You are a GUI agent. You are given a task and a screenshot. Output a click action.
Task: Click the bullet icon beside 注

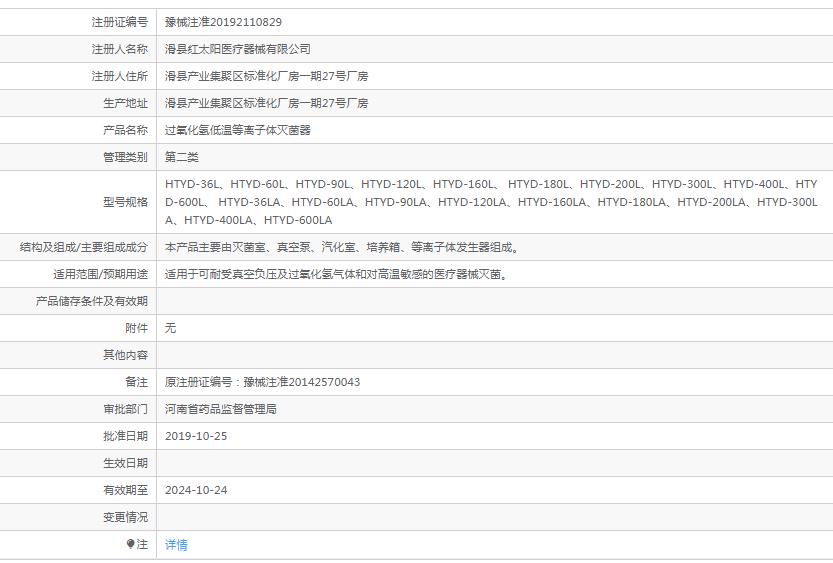click(130, 544)
